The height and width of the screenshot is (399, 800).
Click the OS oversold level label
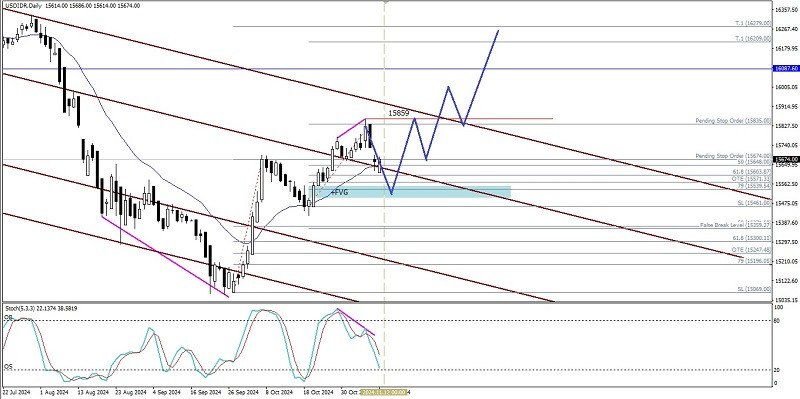(8, 366)
